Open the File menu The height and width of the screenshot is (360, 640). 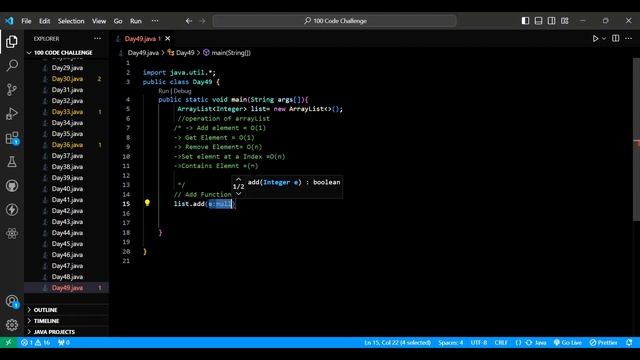[26, 21]
